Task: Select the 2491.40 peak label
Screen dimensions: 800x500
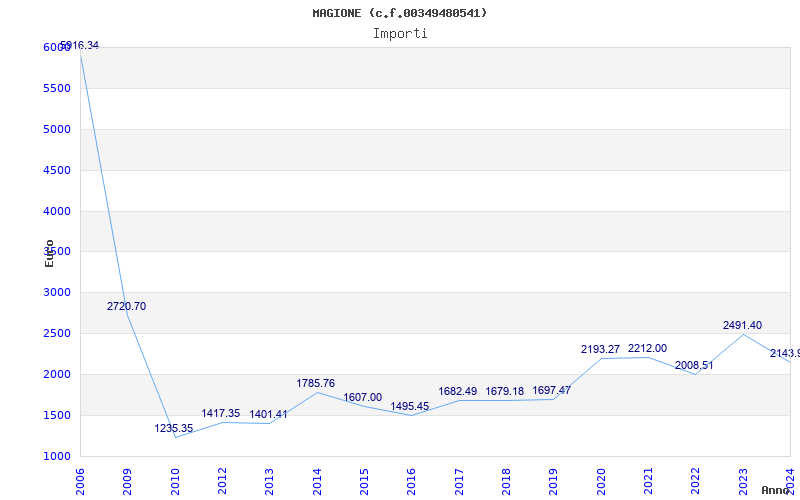Action: 742,325
